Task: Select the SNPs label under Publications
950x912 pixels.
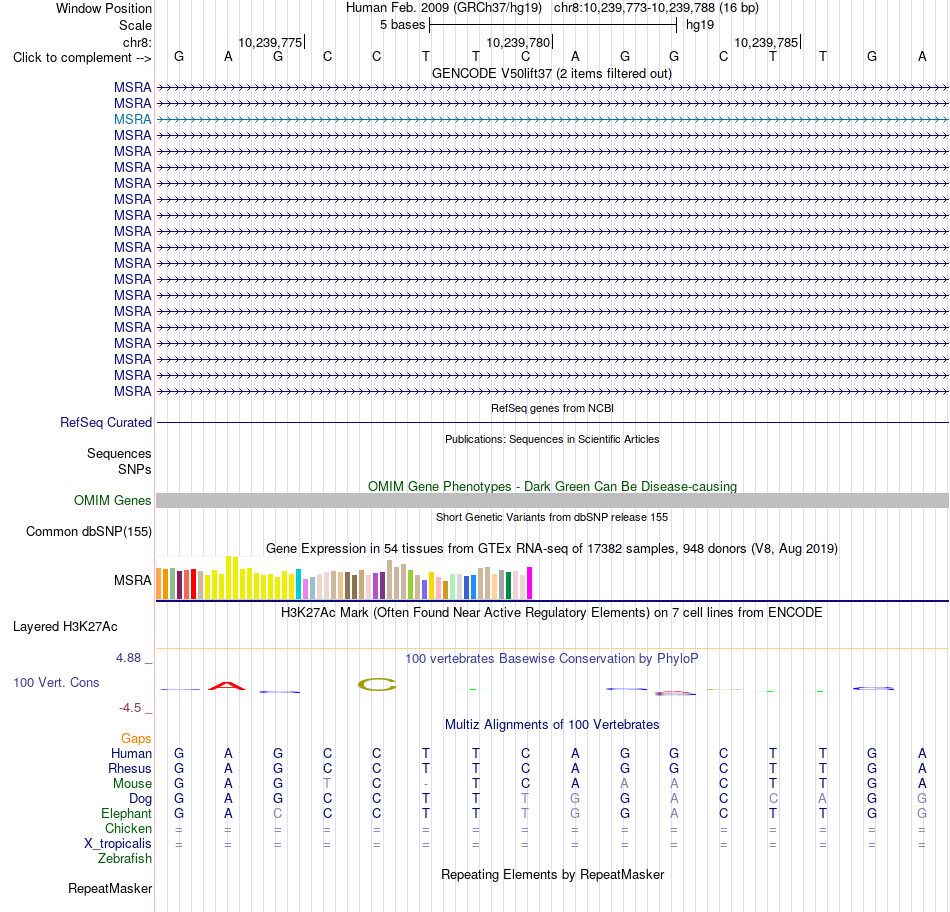Action: (135, 469)
